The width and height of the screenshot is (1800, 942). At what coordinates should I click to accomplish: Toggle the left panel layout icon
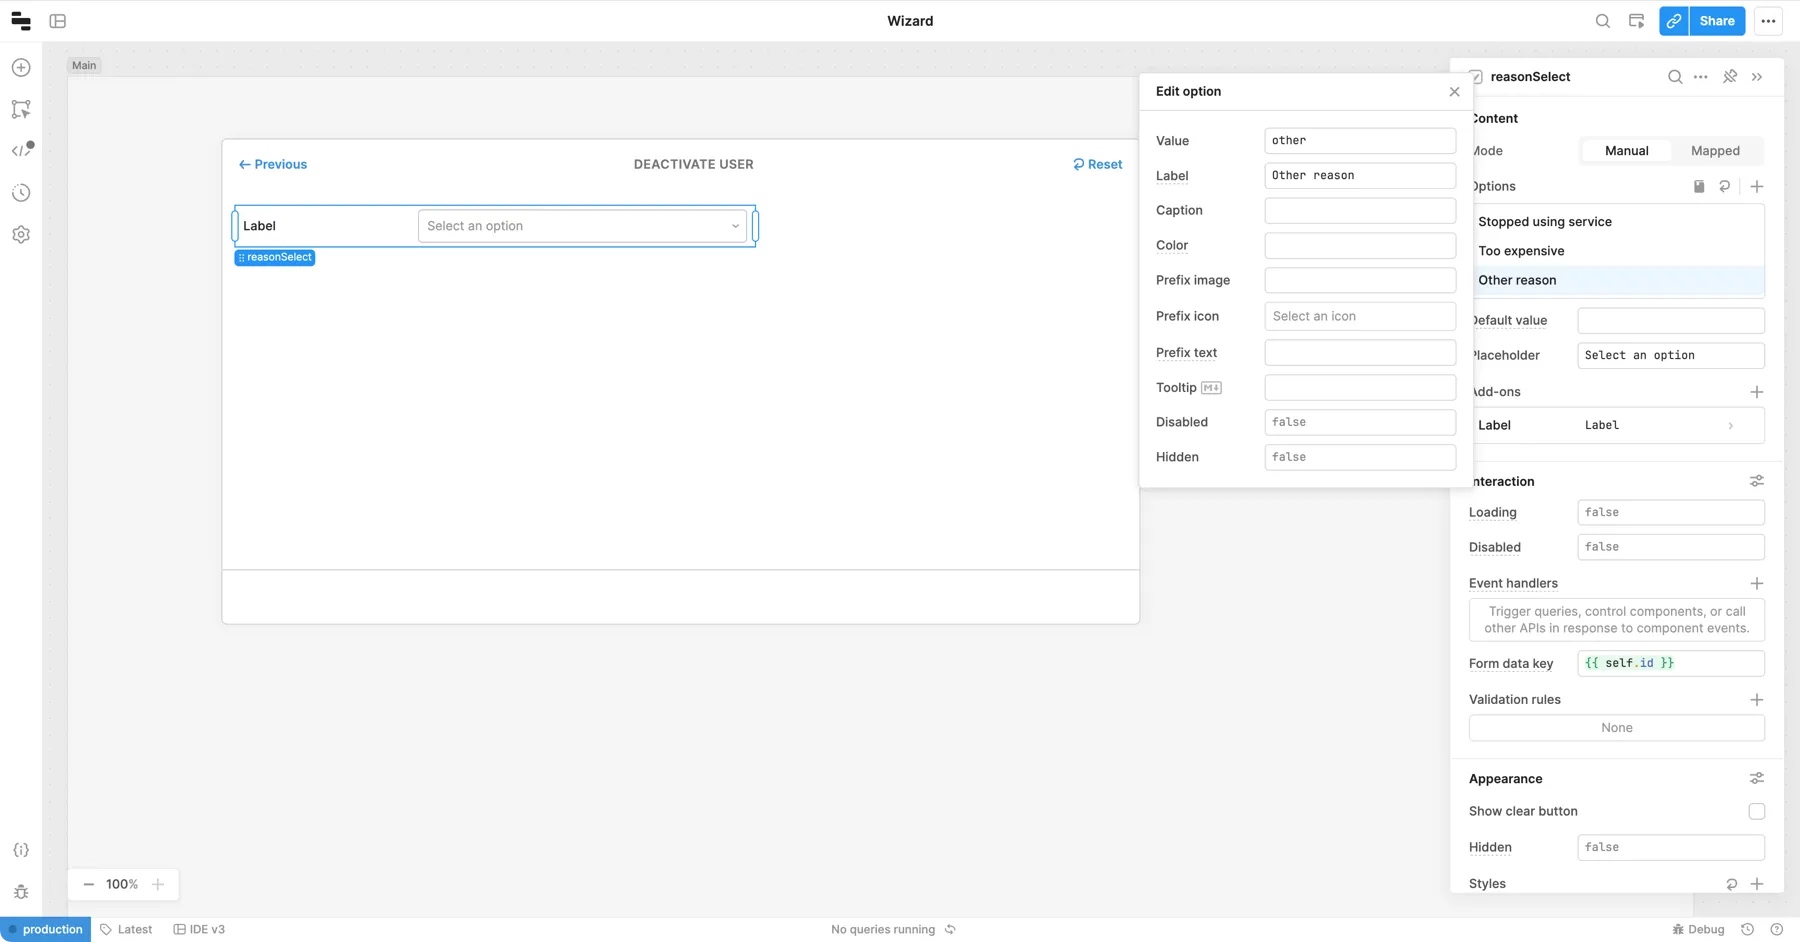pyautogui.click(x=58, y=21)
